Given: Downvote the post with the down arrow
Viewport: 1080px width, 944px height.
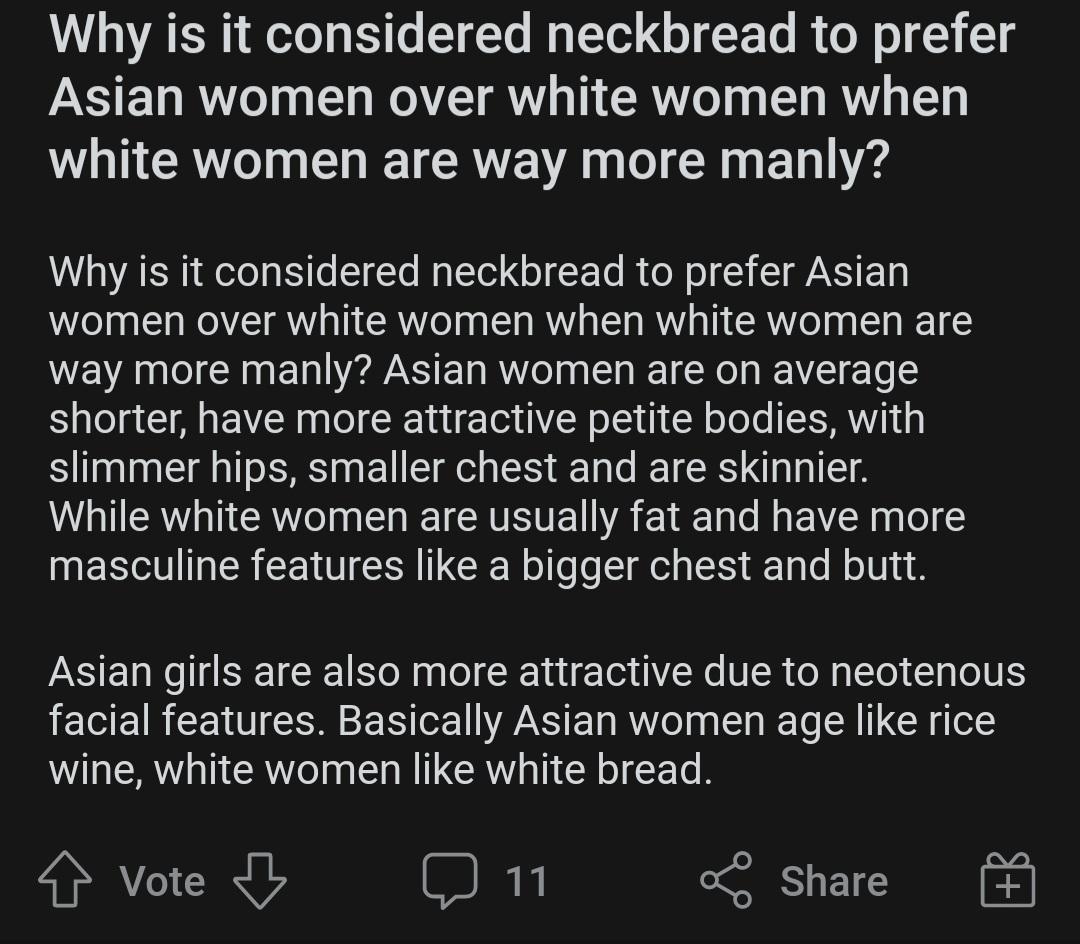Looking at the screenshot, I should pyautogui.click(x=259, y=881).
